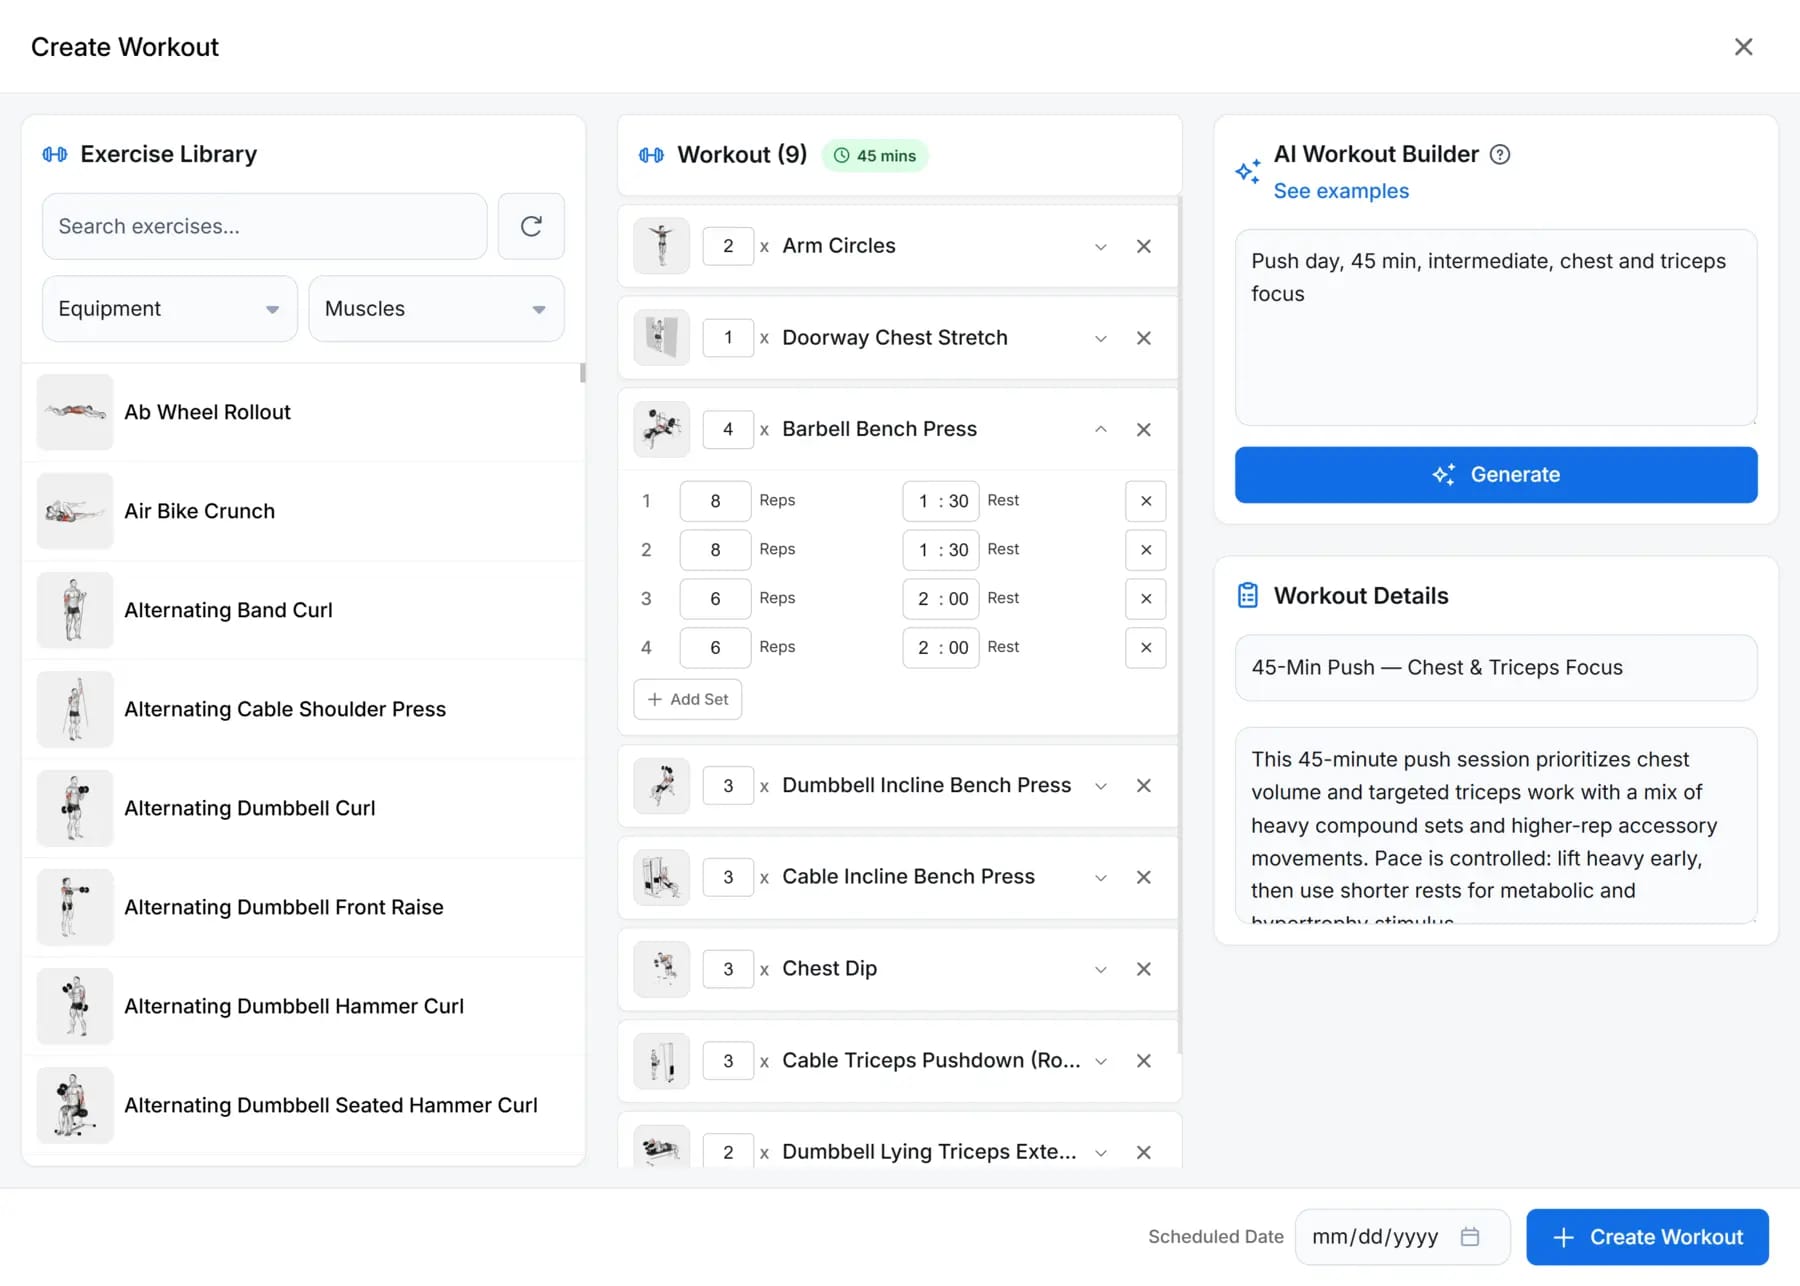Add a set to Barbell Bench Press
1800x1286 pixels.
[x=687, y=699]
